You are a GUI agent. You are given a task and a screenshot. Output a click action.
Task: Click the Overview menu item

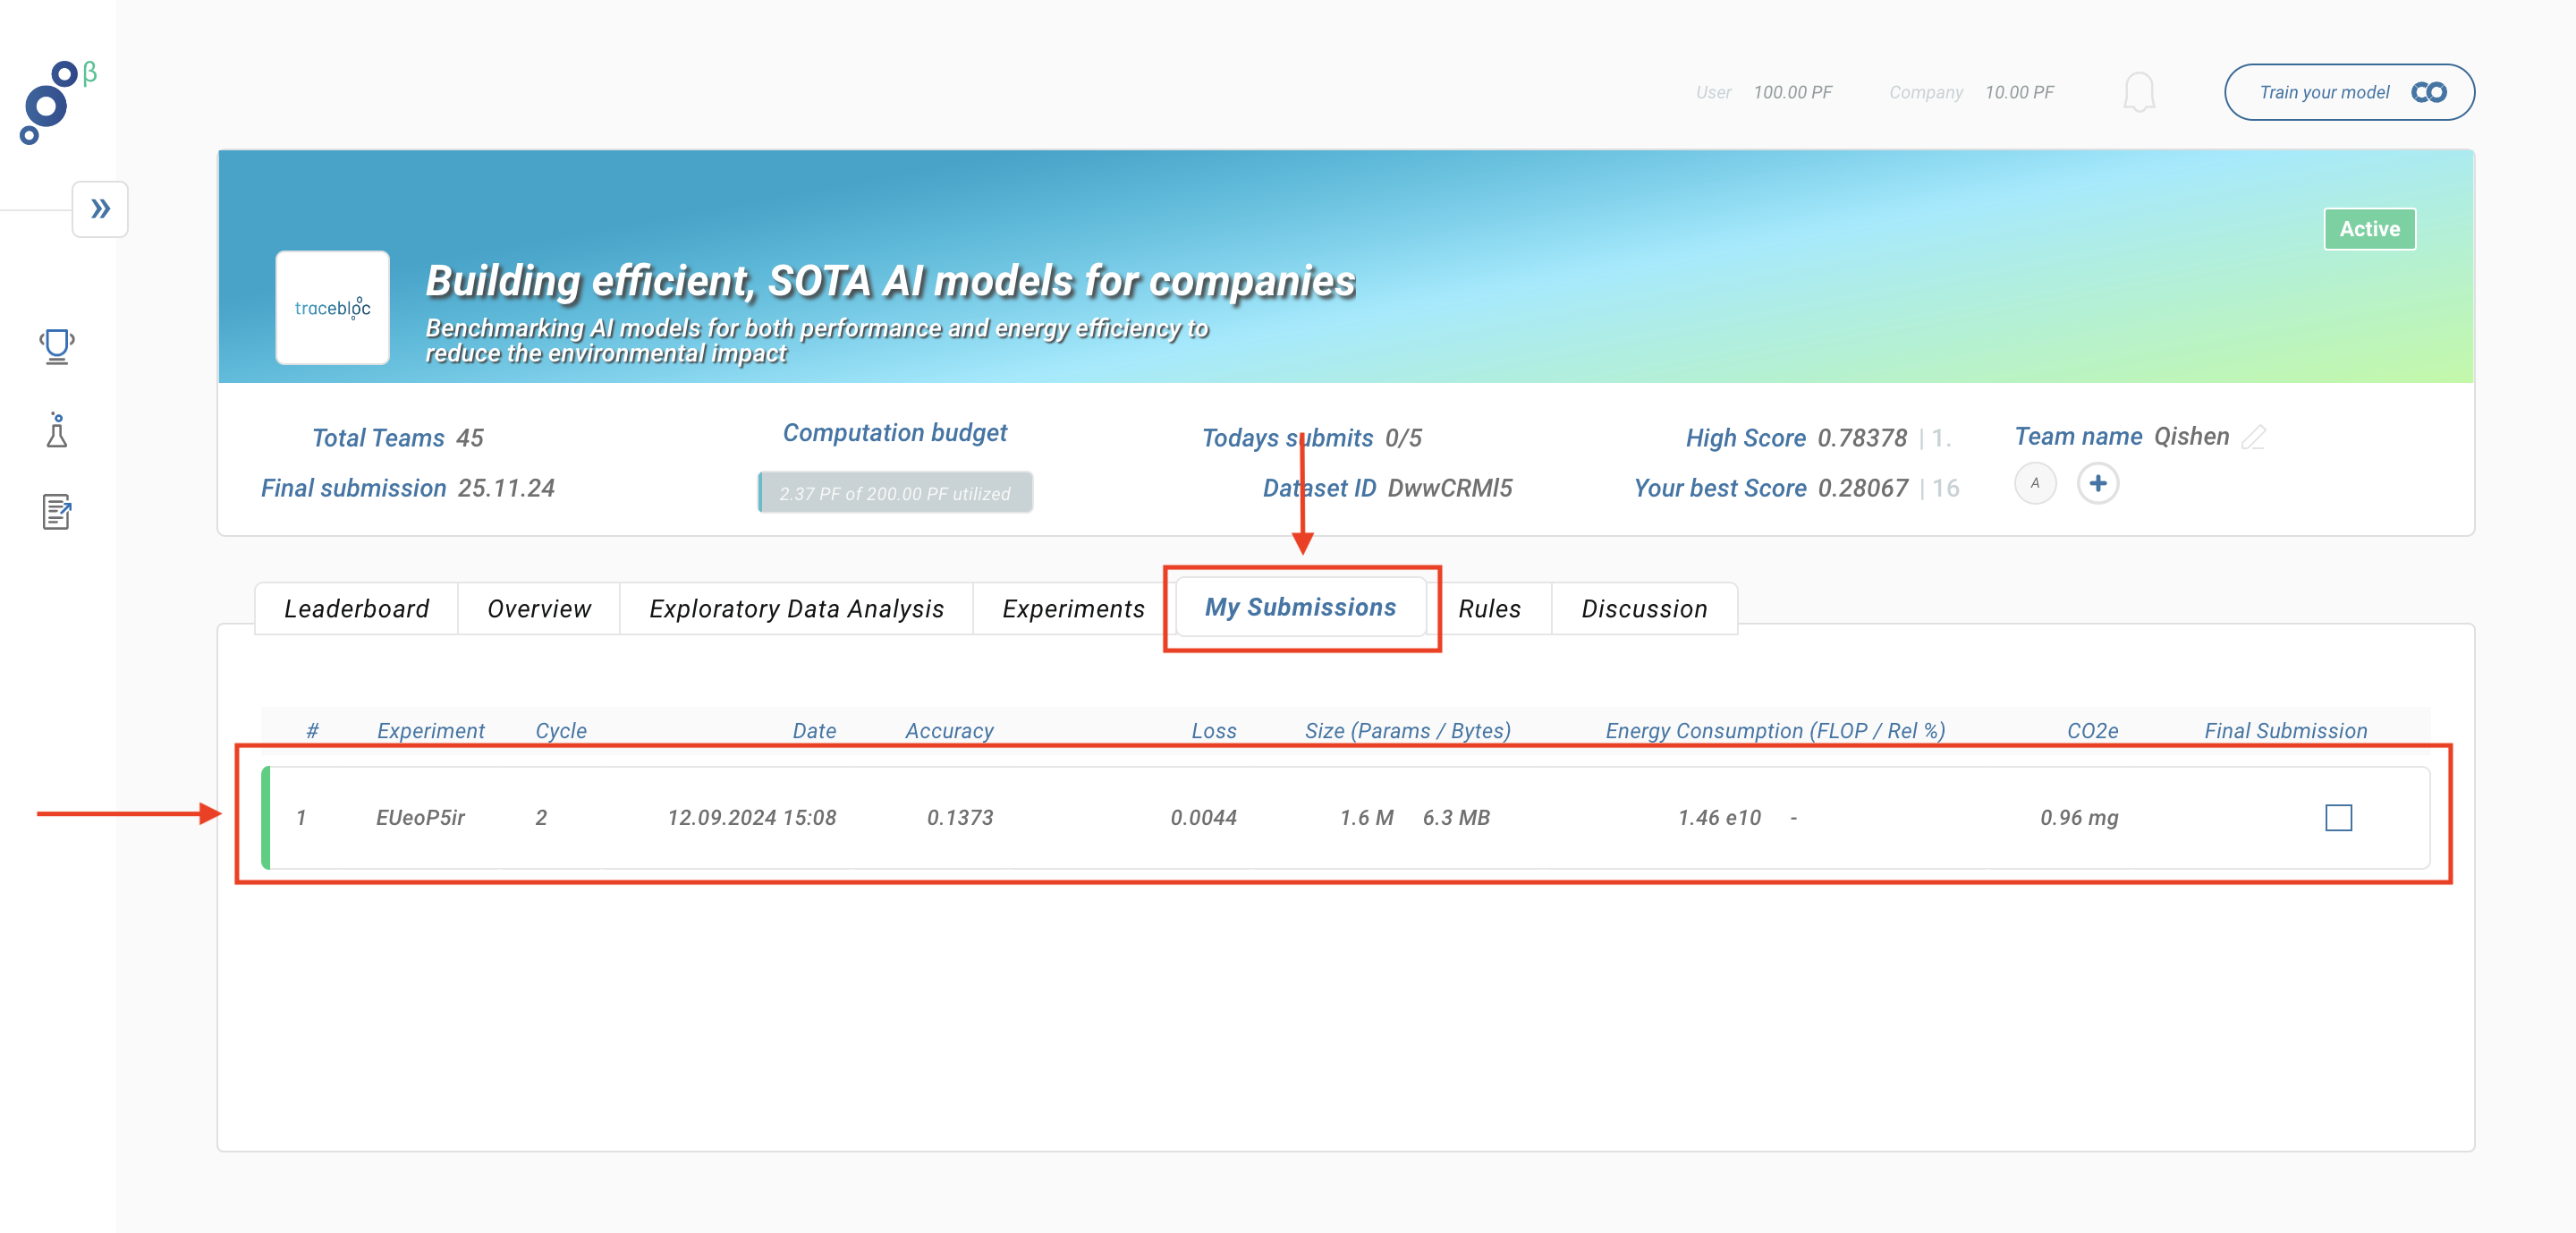538,608
